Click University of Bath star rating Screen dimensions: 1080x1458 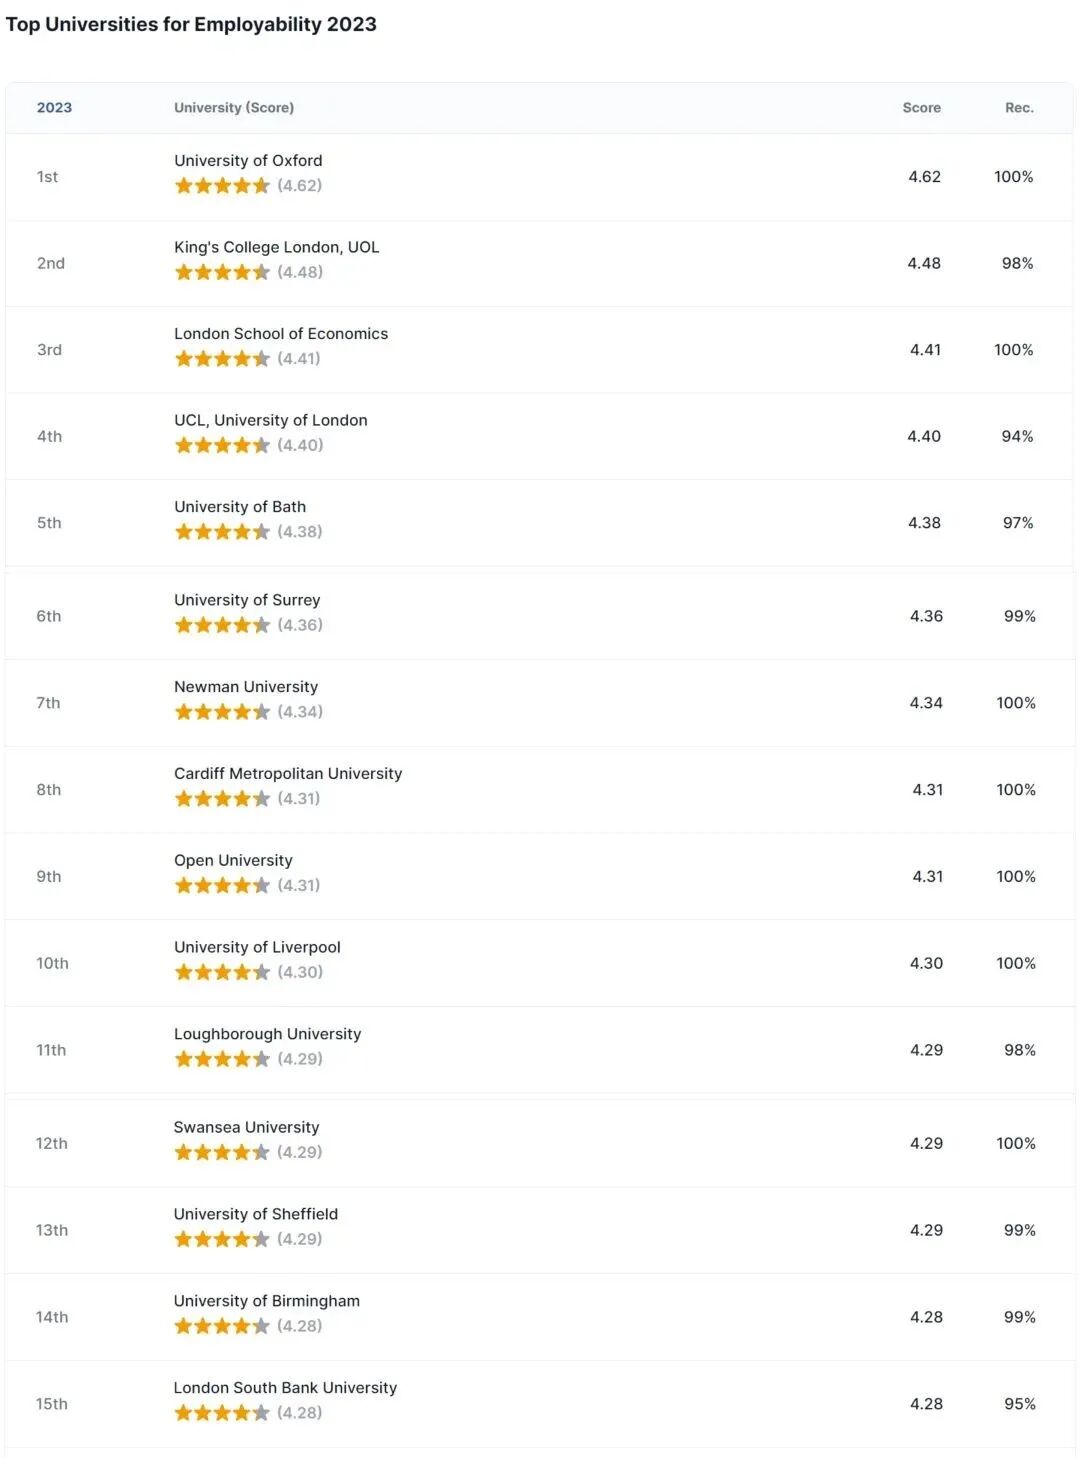point(222,532)
